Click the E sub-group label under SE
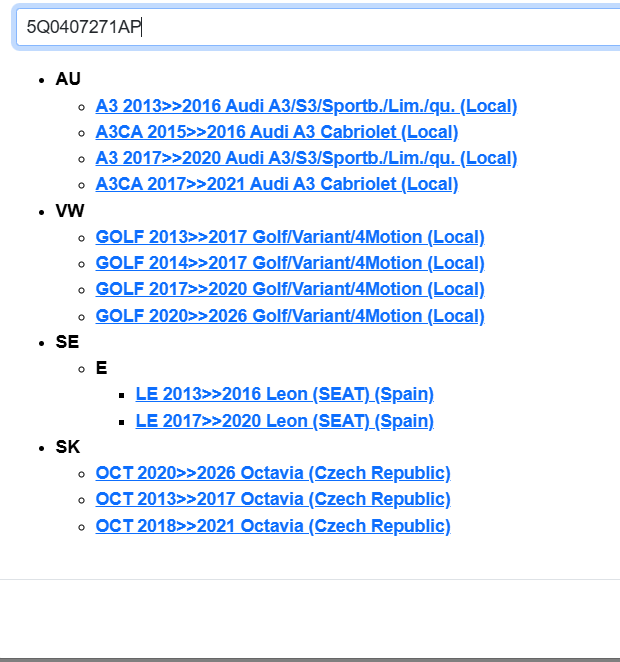The width and height of the screenshot is (620, 662). (101, 368)
